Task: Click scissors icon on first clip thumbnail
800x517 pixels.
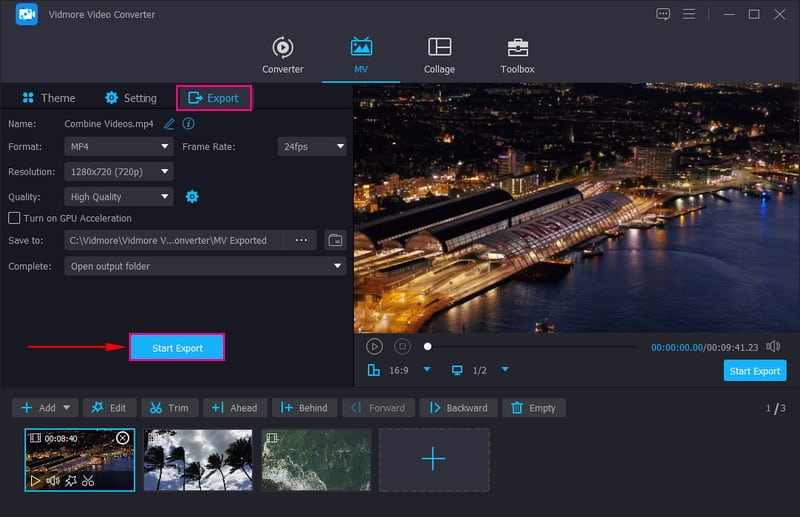Action: [88, 481]
